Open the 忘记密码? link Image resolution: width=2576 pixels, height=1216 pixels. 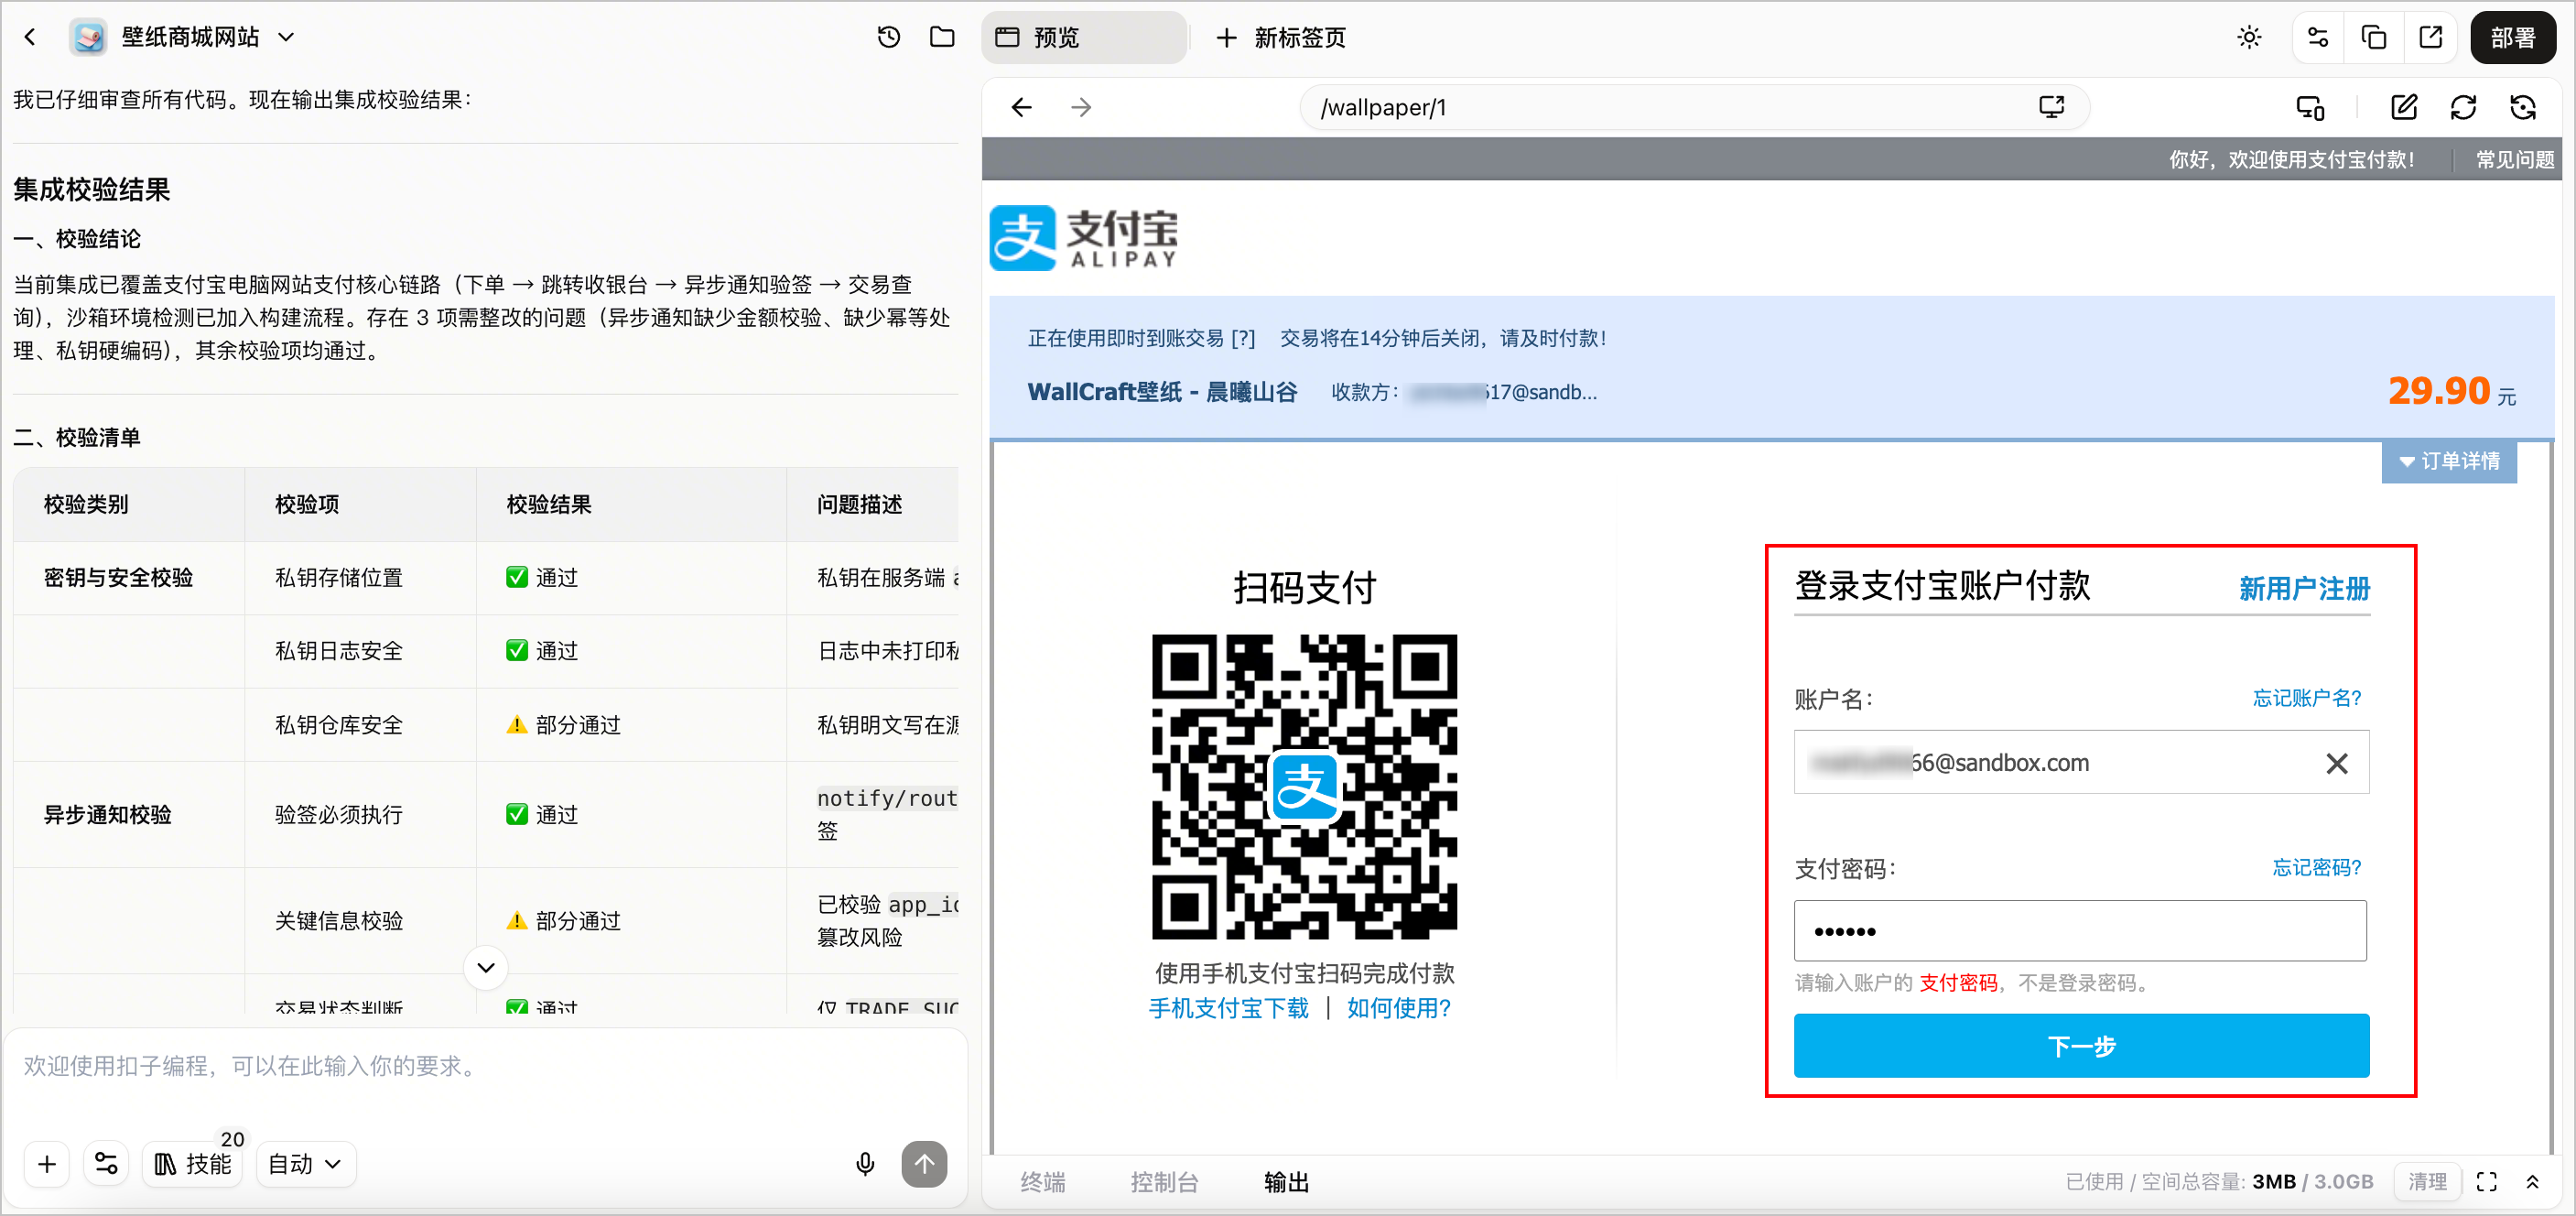pyautogui.click(x=2316, y=867)
